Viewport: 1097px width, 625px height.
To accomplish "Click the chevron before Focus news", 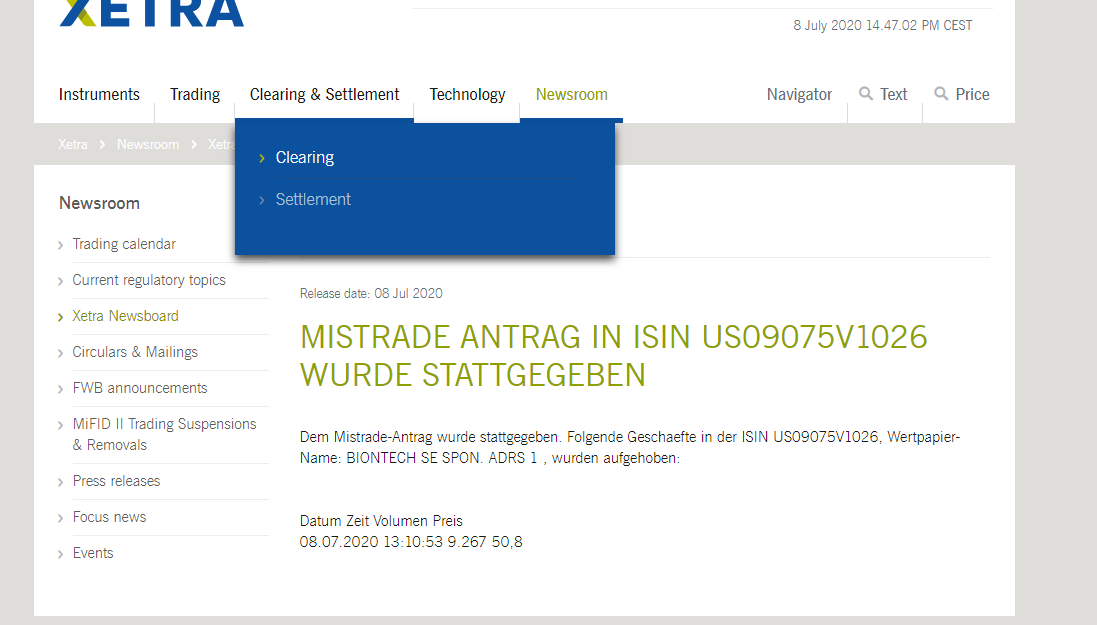I will (61, 517).
